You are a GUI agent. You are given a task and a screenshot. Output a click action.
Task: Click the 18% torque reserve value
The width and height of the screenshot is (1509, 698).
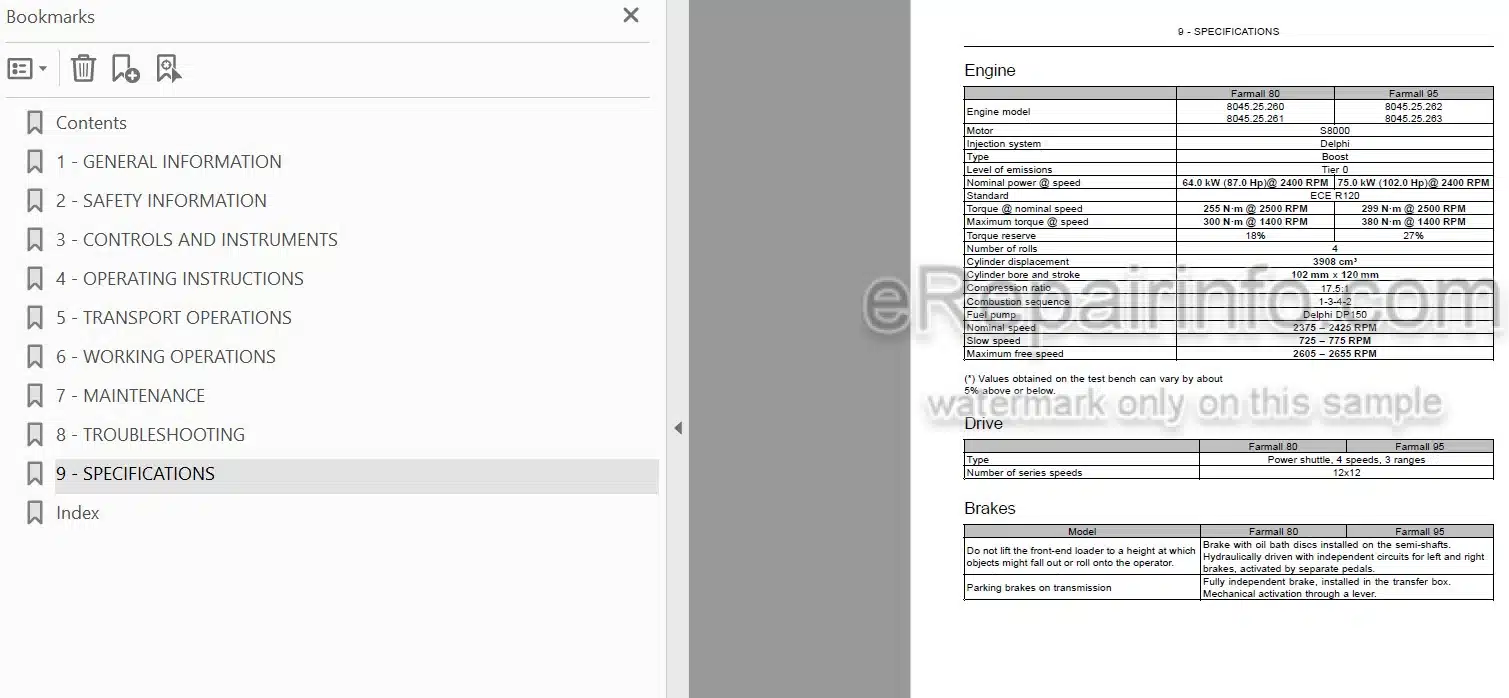point(1255,236)
